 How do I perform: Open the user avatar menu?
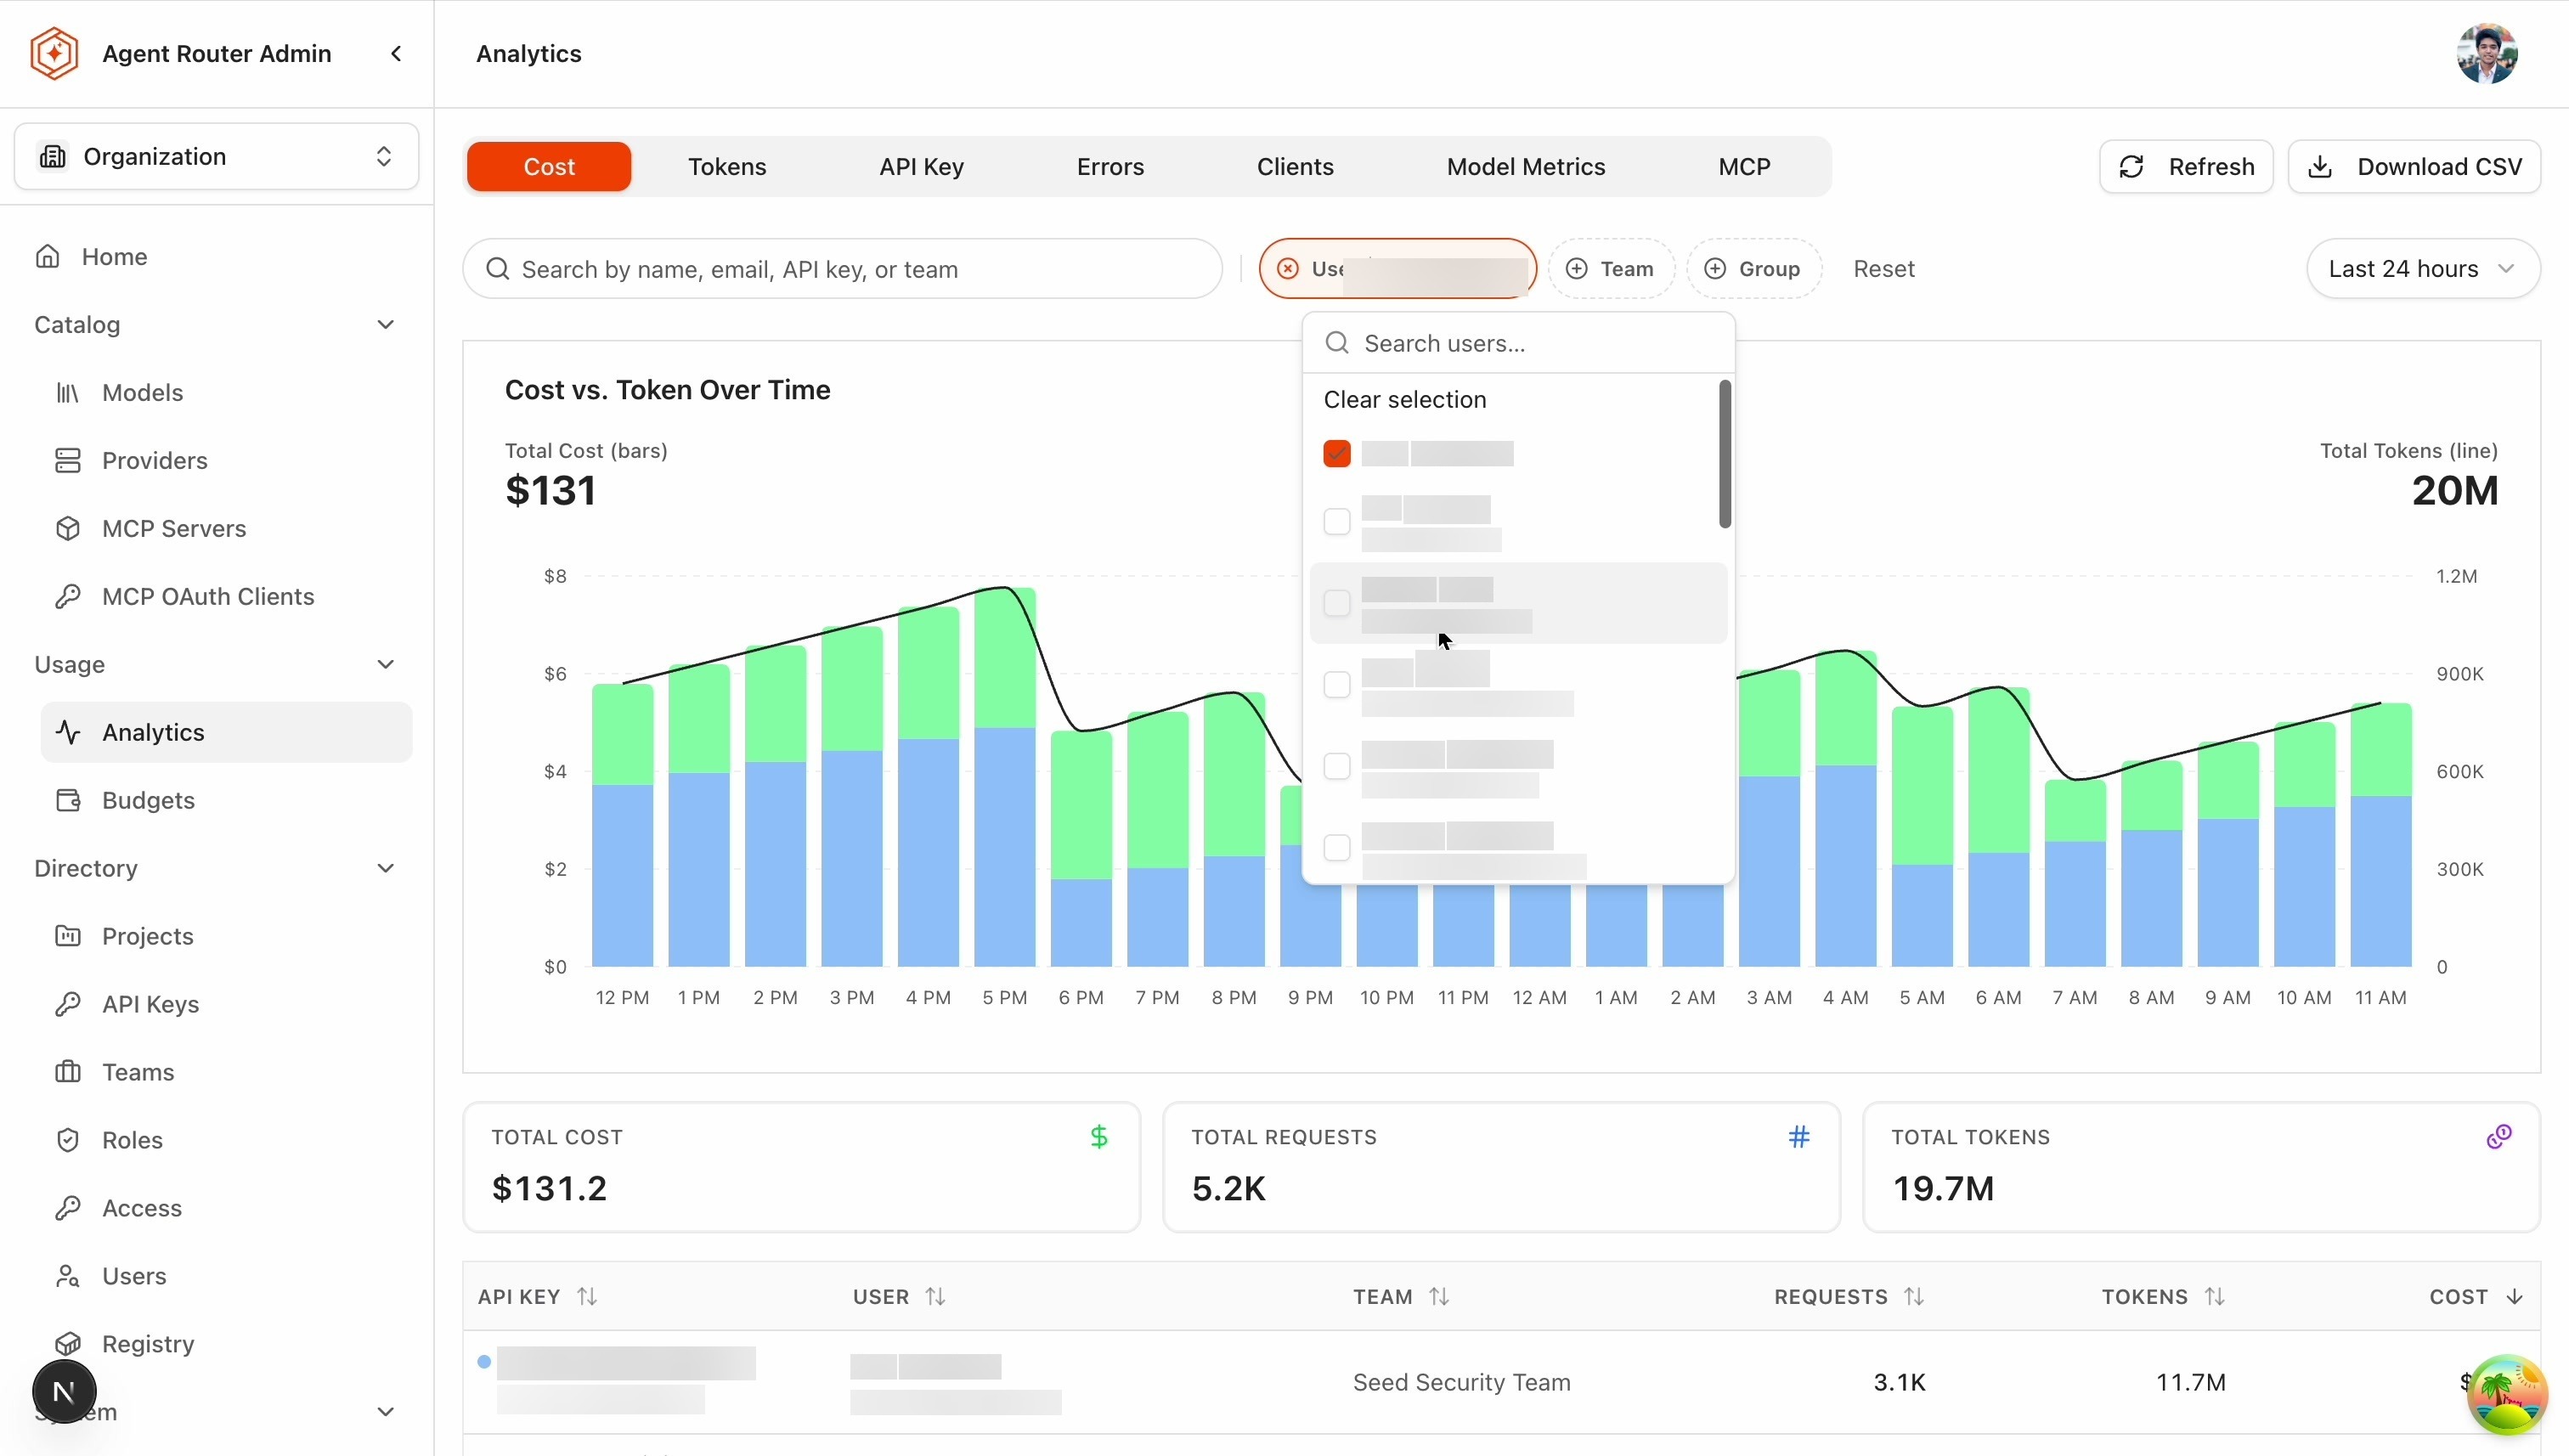[x=2486, y=53]
